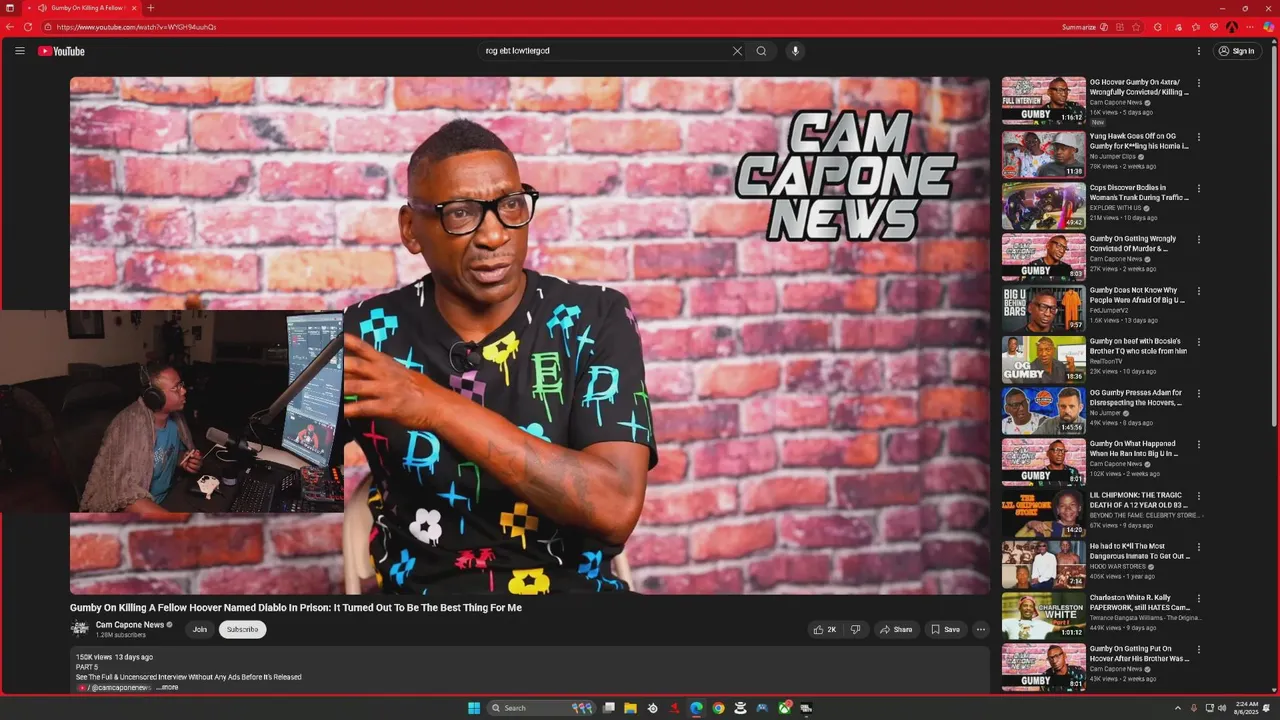Open menu for 'Cops Discover Bodies' video
Viewport: 1280px width, 720px height.
coord(1199,188)
